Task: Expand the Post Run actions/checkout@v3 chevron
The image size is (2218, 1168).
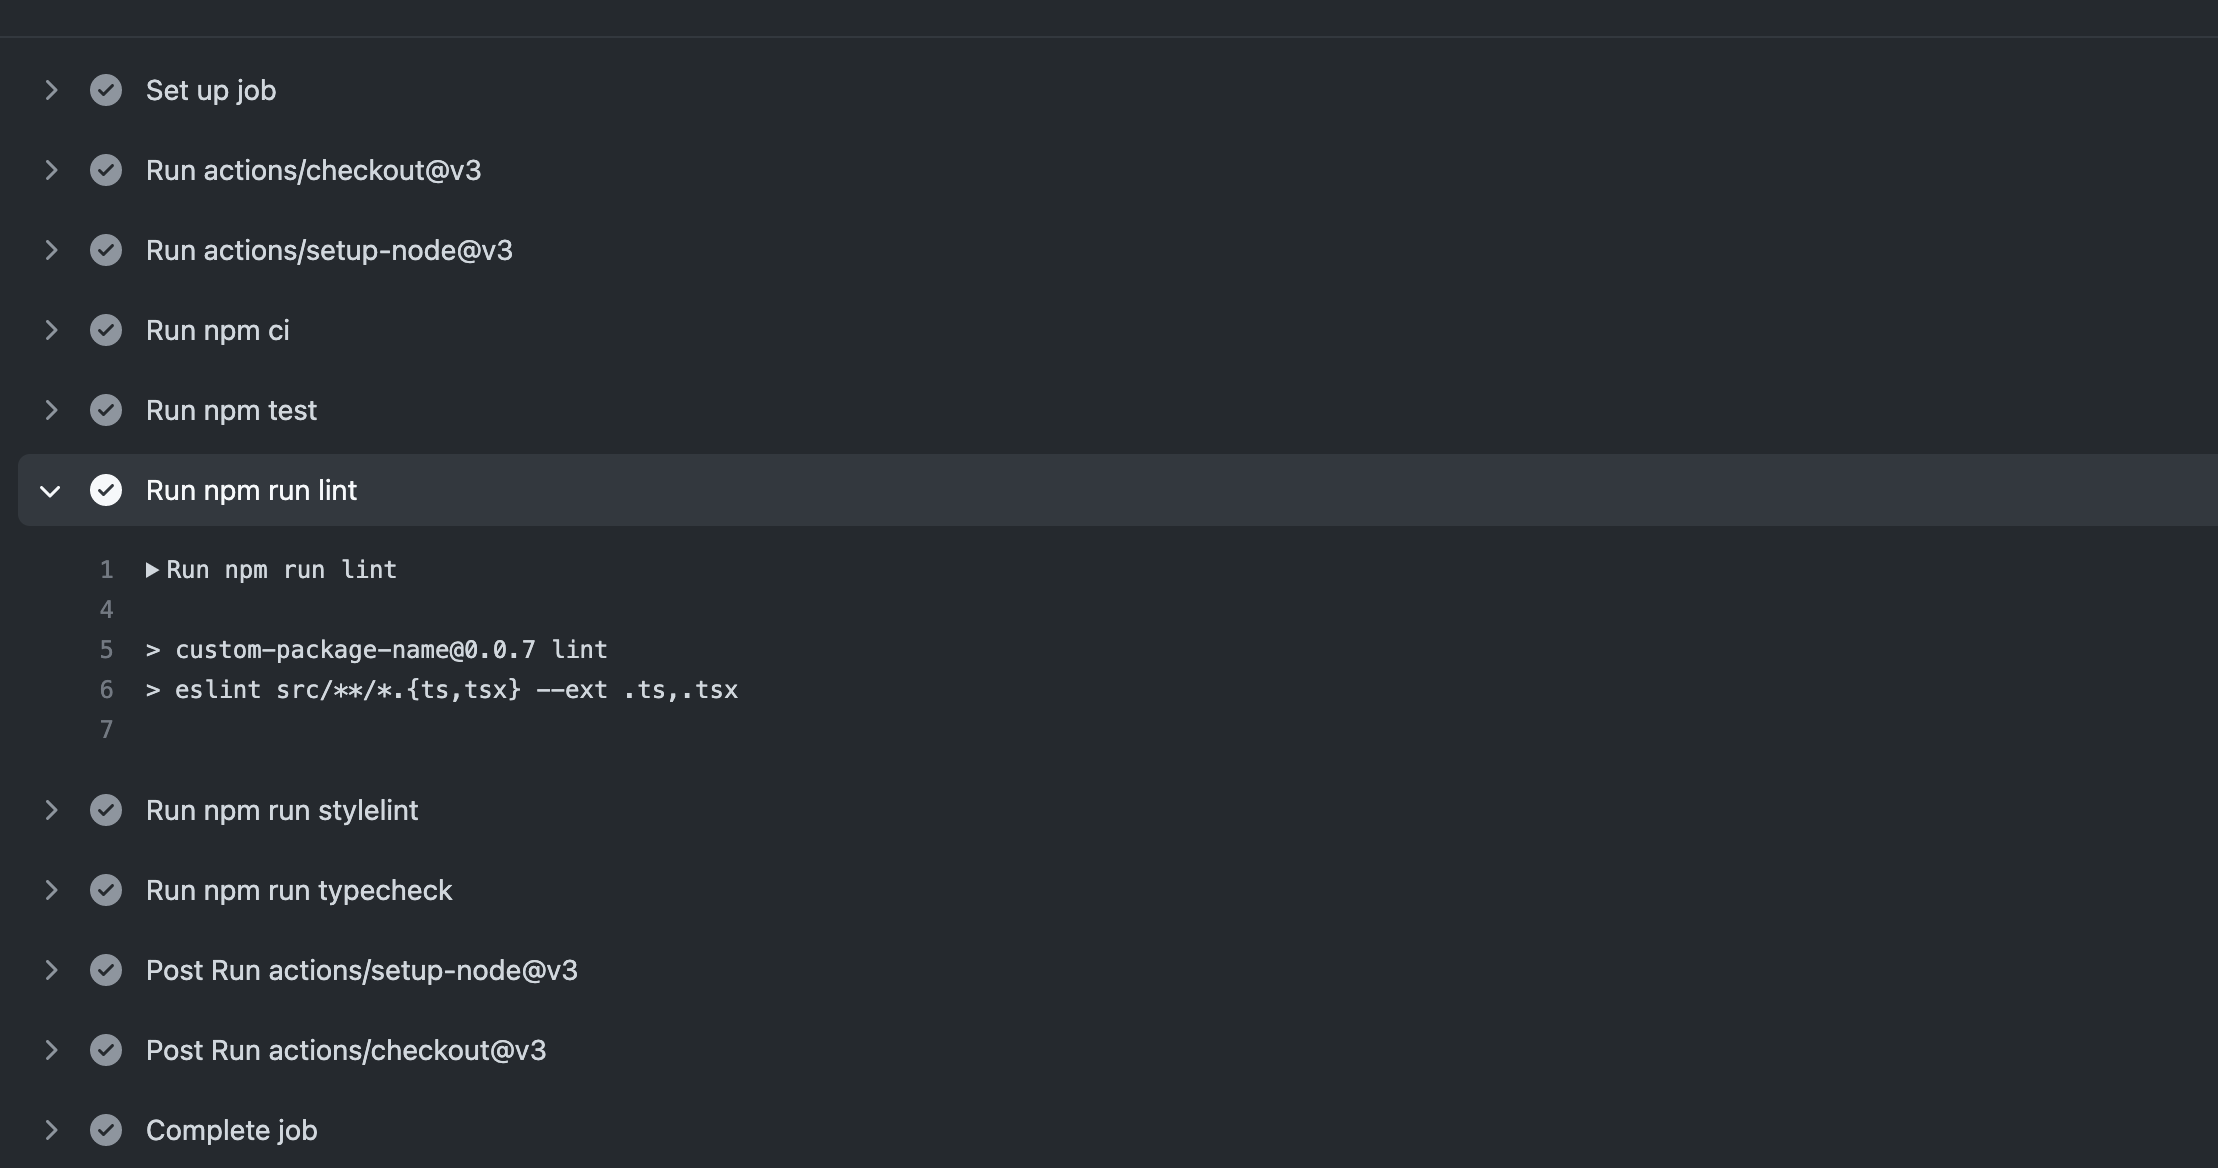Action: [51, 1050]
